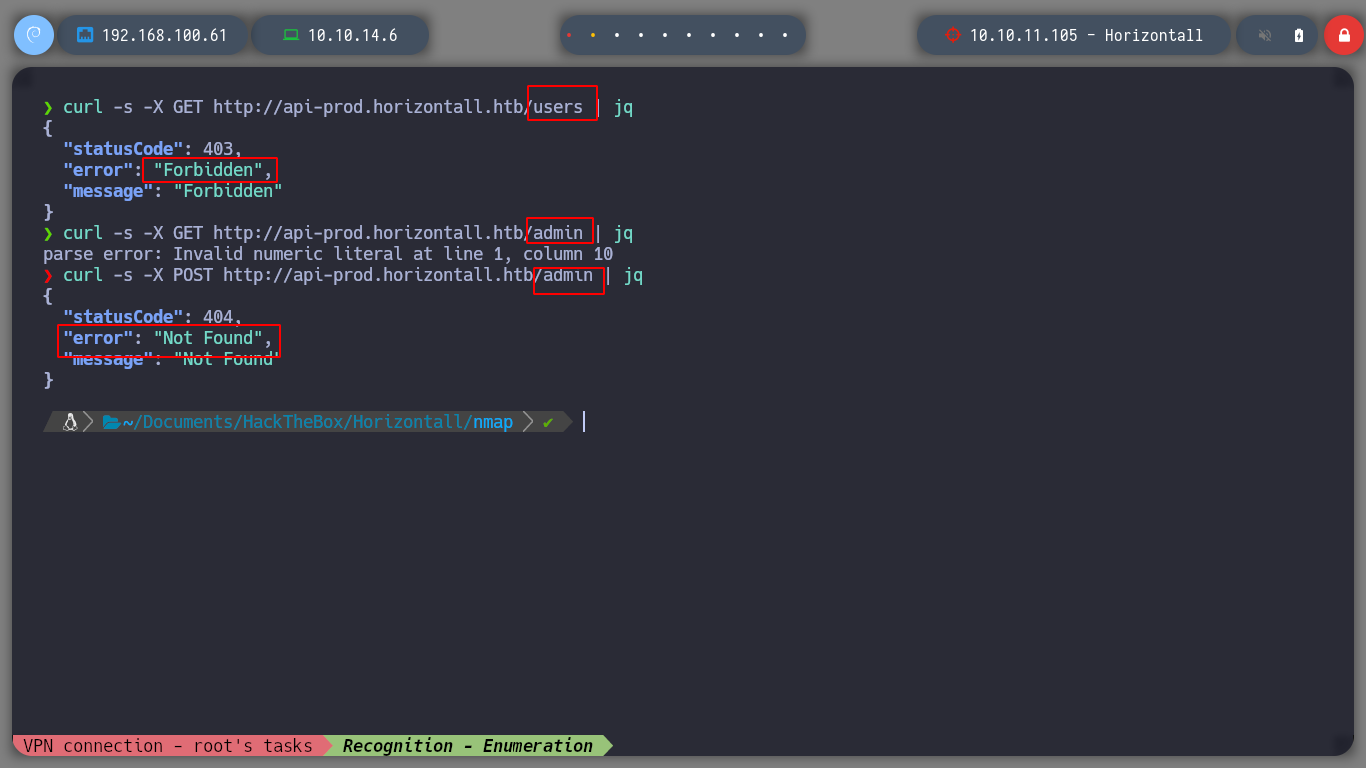This screenshot has width=1366, height=768.
Task: Click the VPN laptop icon beside 10.10.14.6
Action: (x=291, y=35)
